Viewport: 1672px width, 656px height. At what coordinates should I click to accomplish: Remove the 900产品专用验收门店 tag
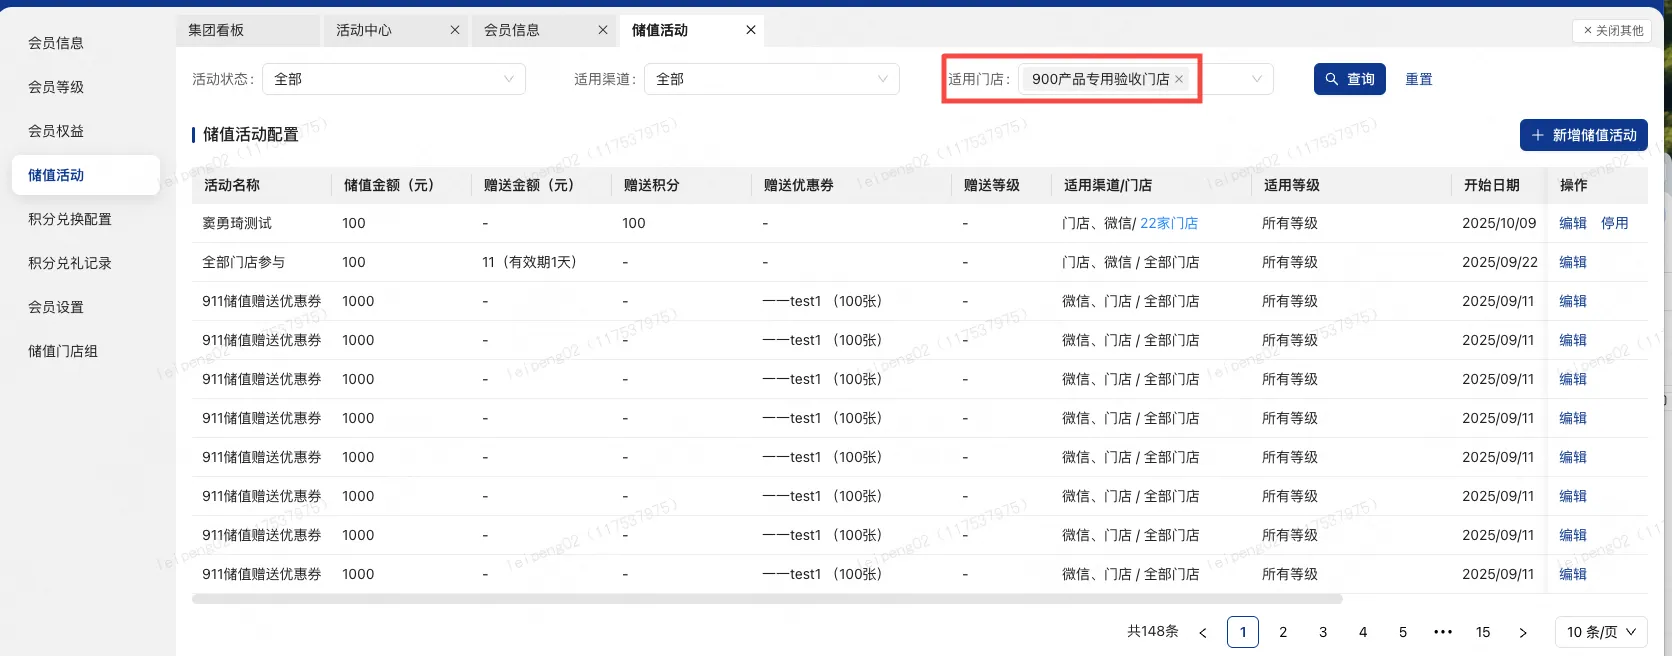[1179, 79]
